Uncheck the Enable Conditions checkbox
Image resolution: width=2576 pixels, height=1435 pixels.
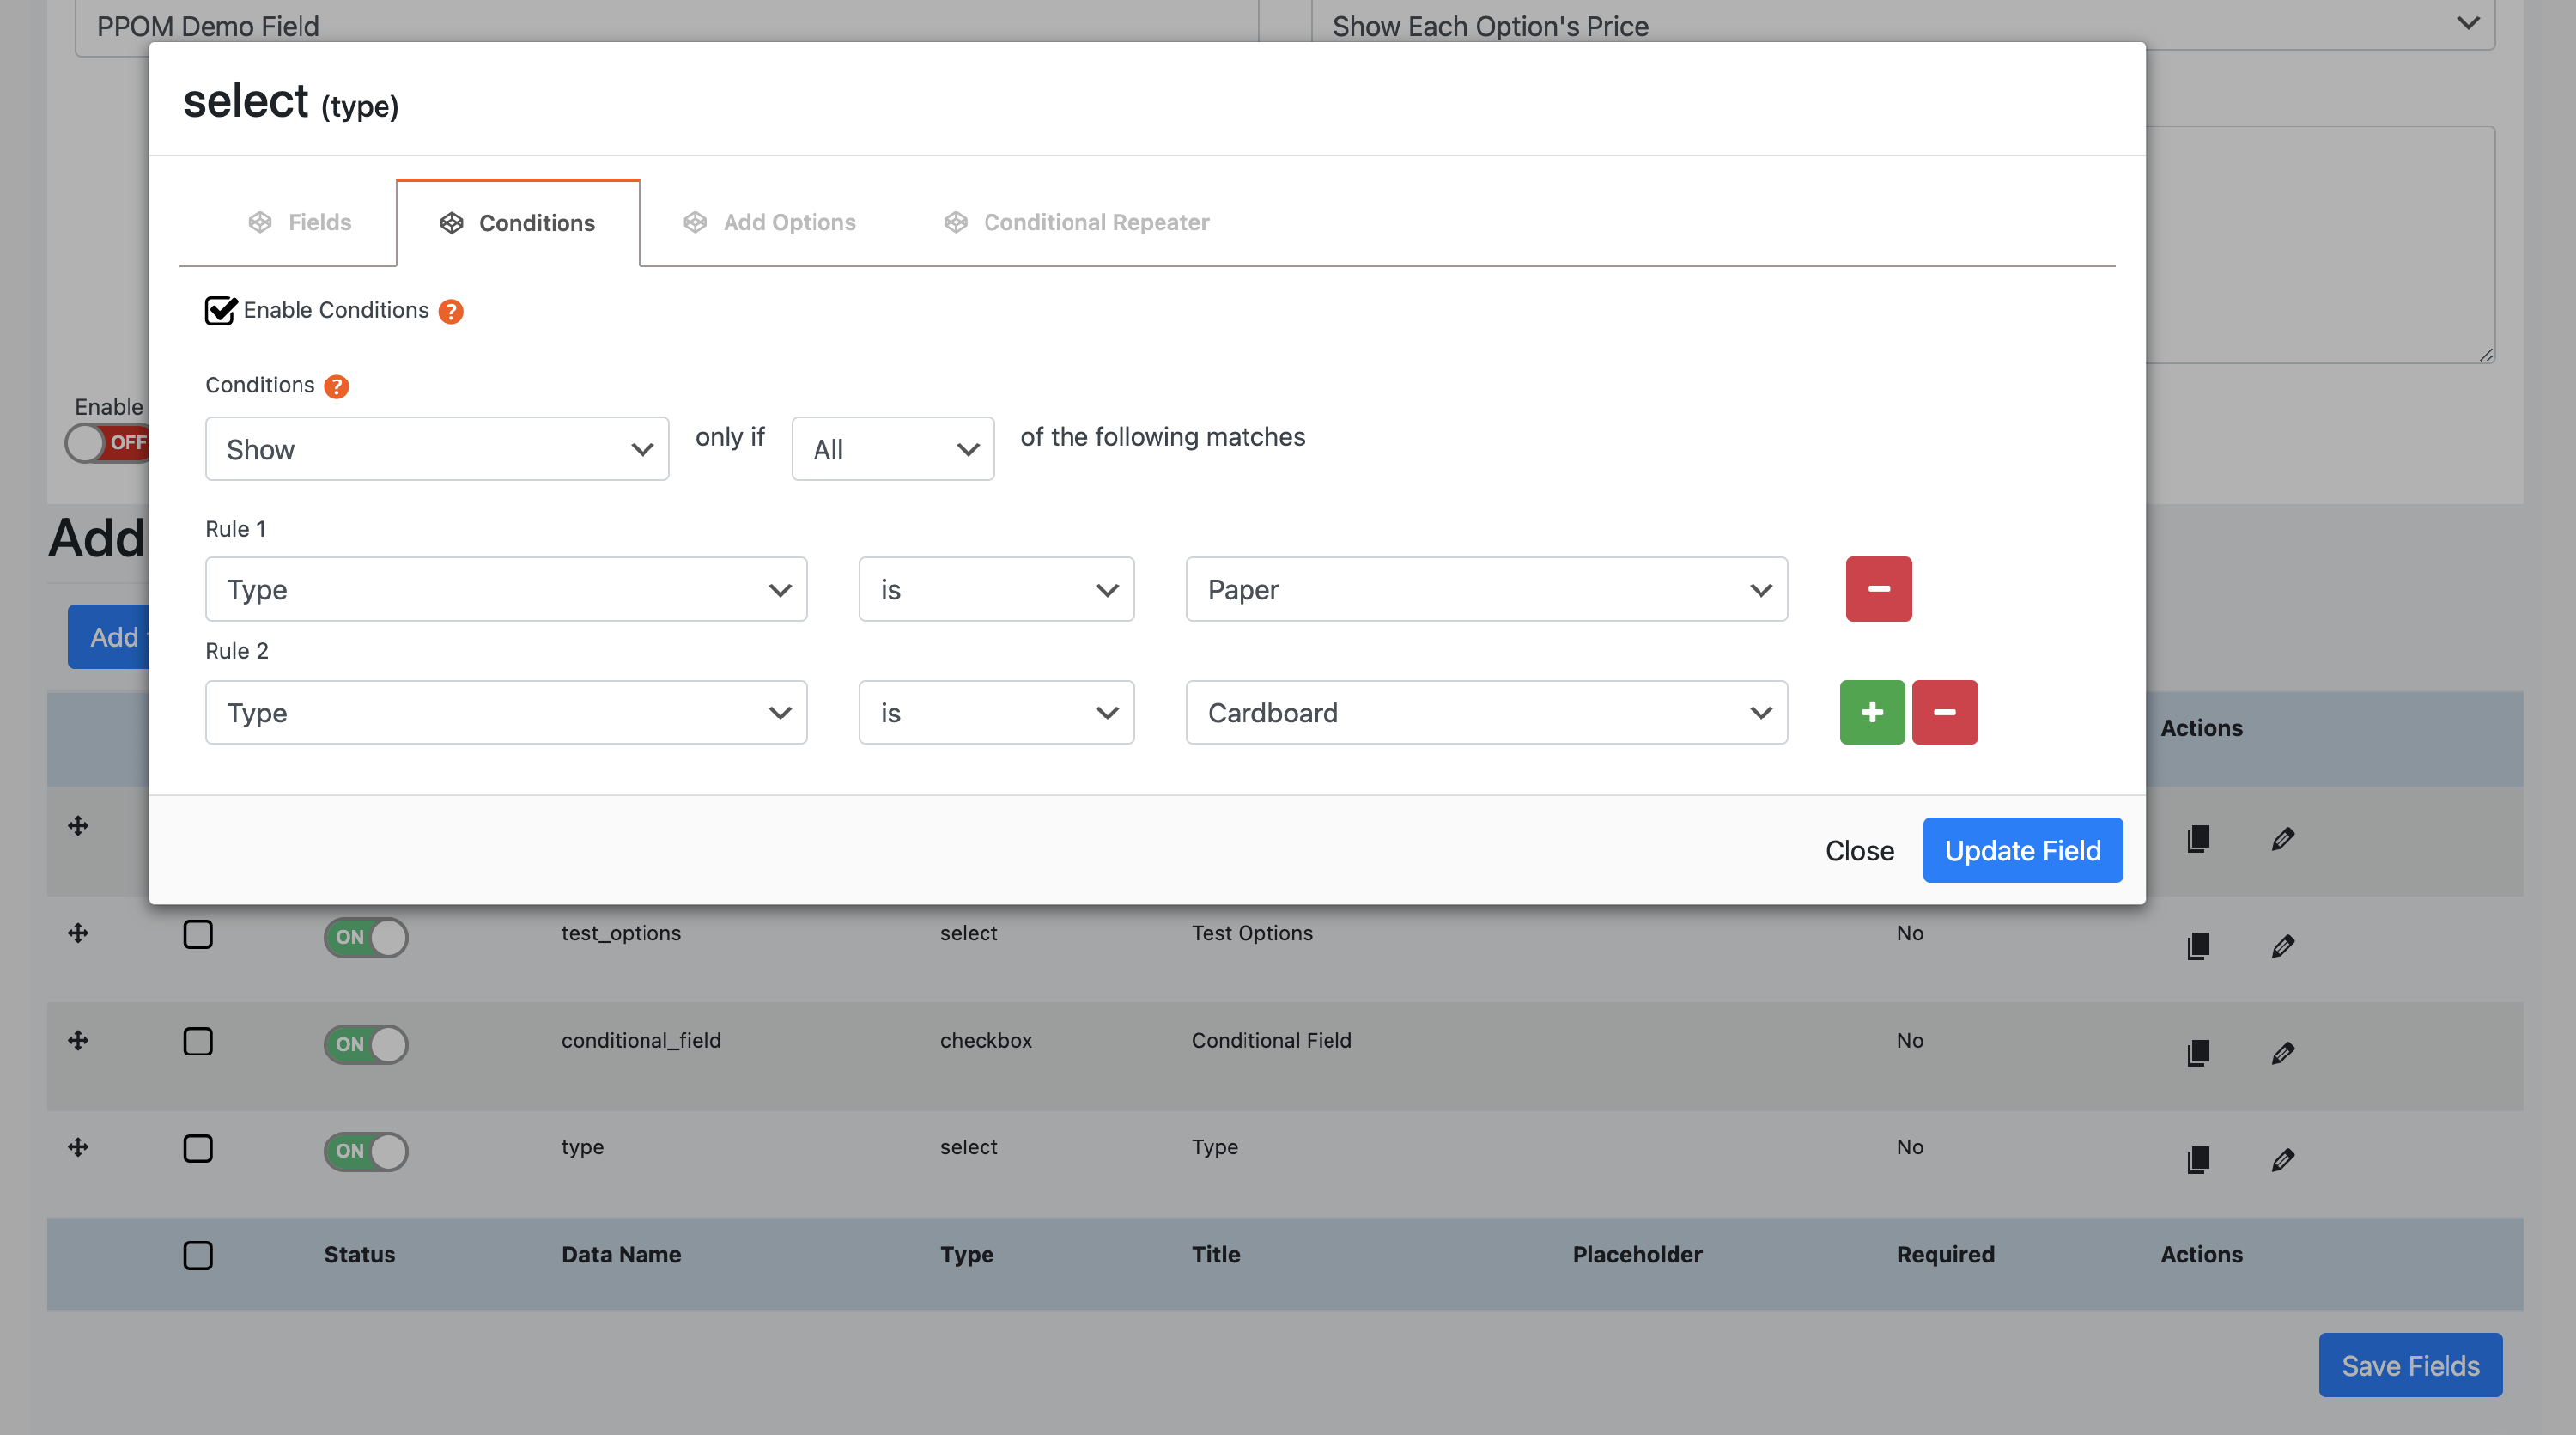coord(220,311)
